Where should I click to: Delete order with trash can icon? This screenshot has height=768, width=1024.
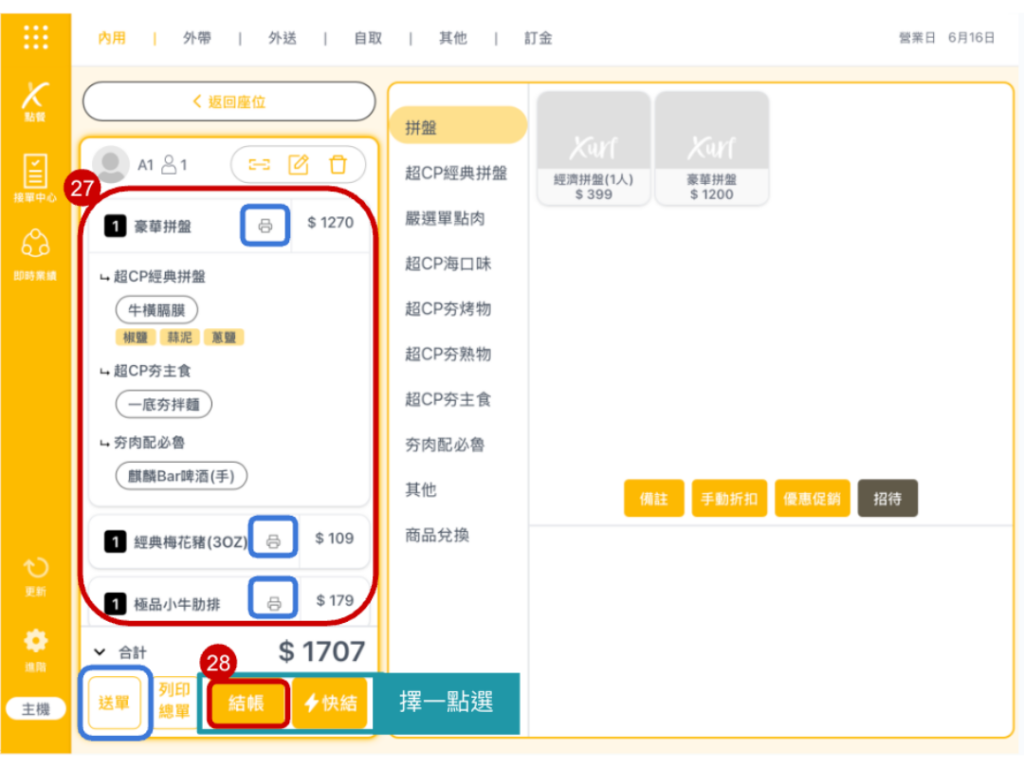(338, 164)
